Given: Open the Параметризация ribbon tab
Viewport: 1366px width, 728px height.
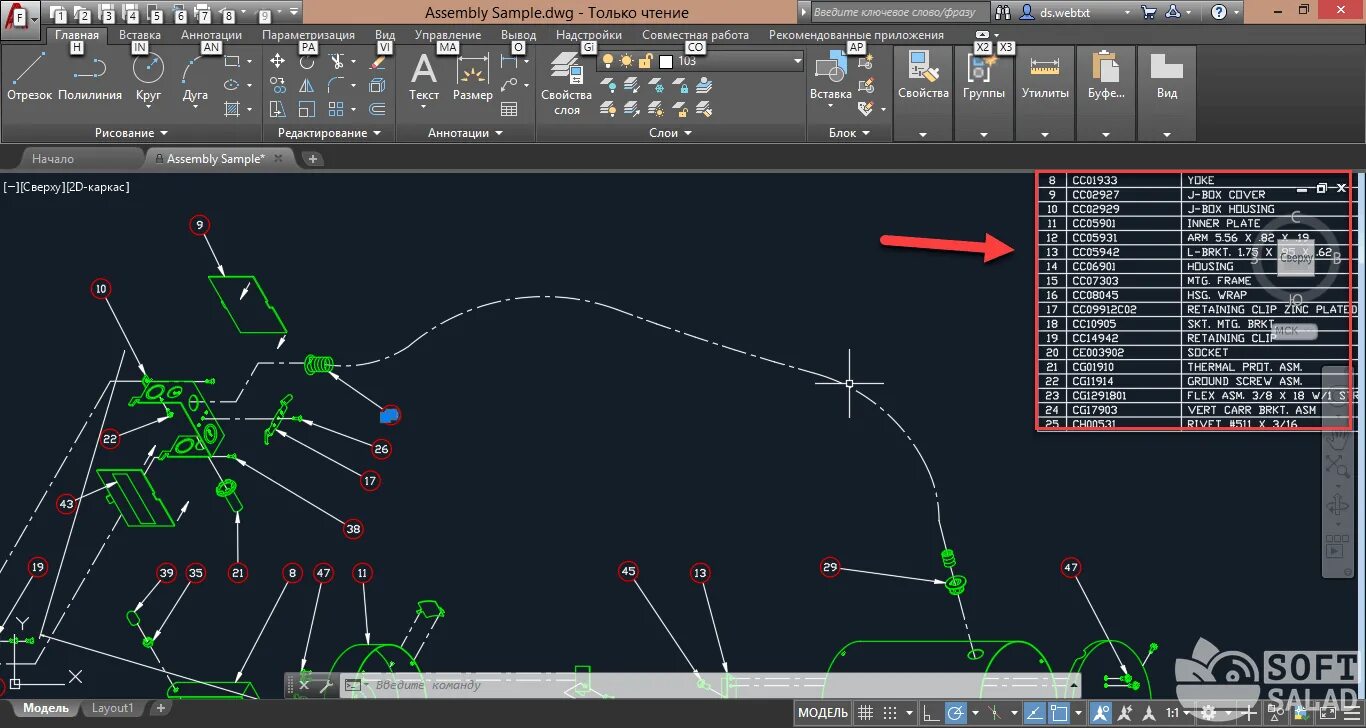Looking at the screenshot, I should click(309, 35).
